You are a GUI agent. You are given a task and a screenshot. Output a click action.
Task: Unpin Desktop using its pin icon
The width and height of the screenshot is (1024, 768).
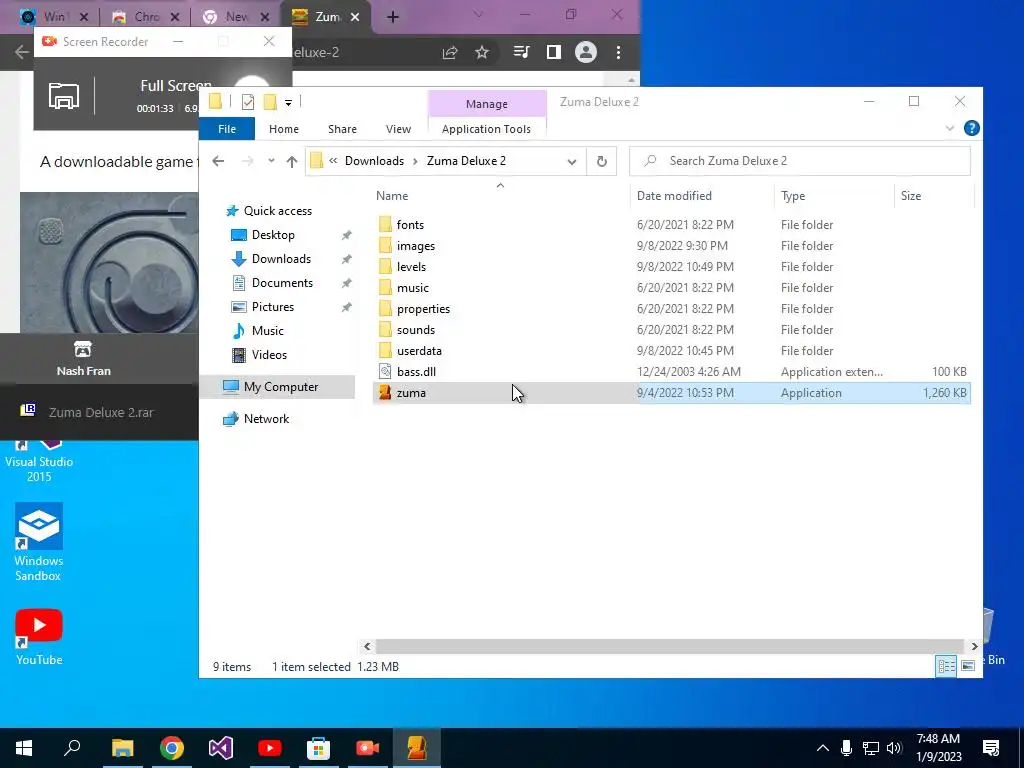tap(346, 235)
